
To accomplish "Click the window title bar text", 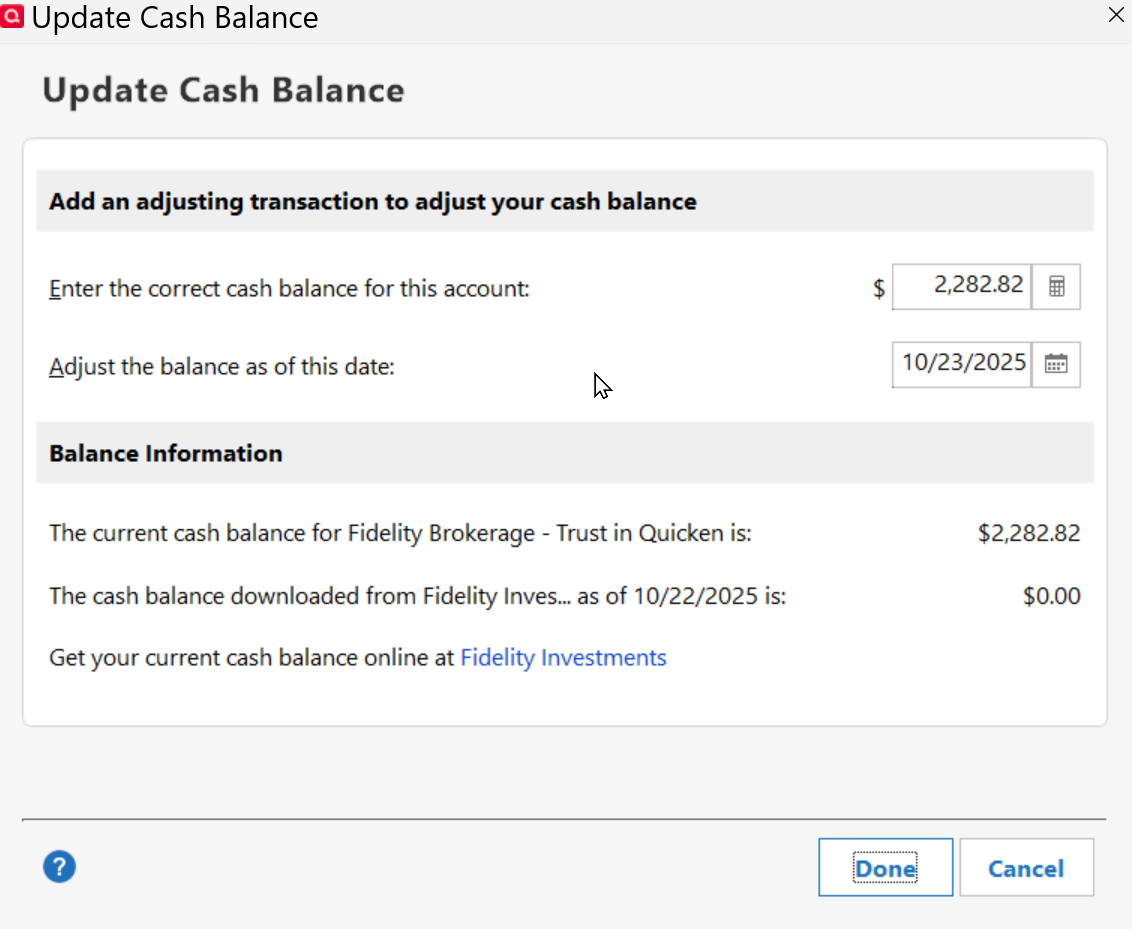I will pyautogui.click(x=175, y=18).
